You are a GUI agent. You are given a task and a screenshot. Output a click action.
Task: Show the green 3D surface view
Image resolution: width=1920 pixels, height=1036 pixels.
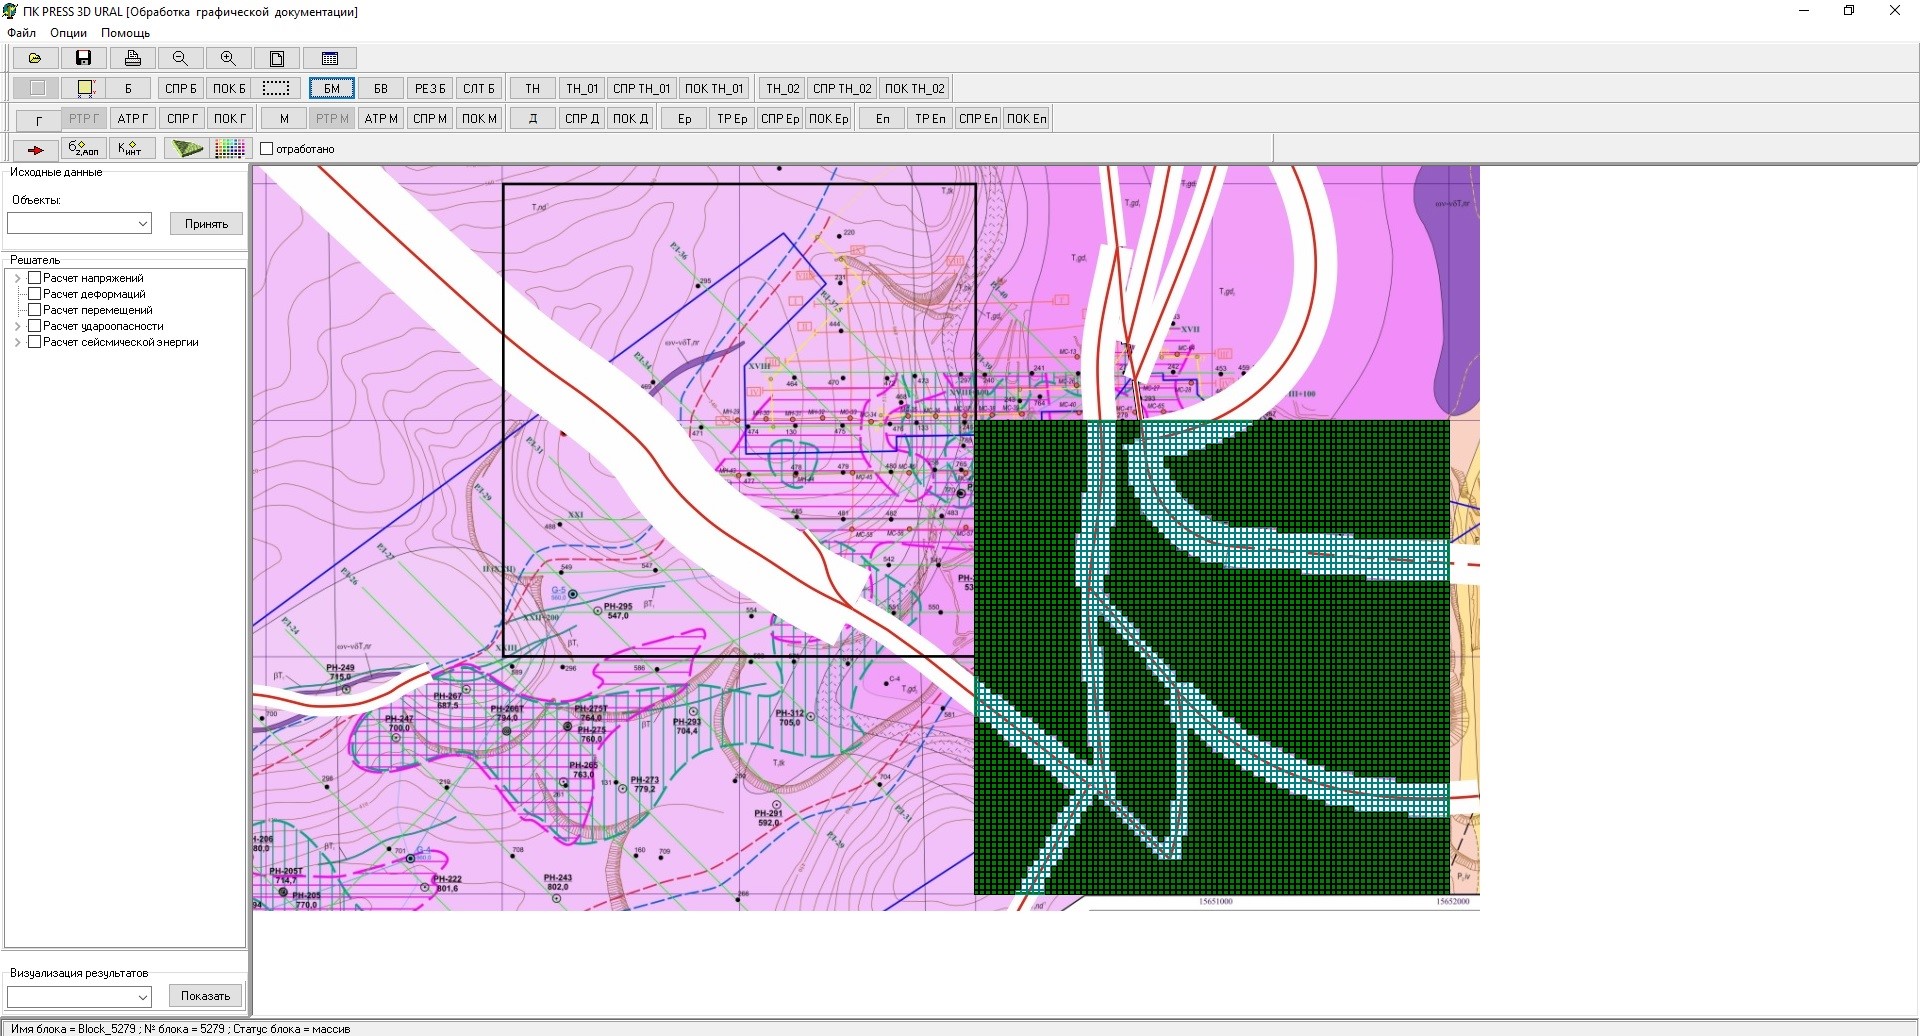click(186, 149)
